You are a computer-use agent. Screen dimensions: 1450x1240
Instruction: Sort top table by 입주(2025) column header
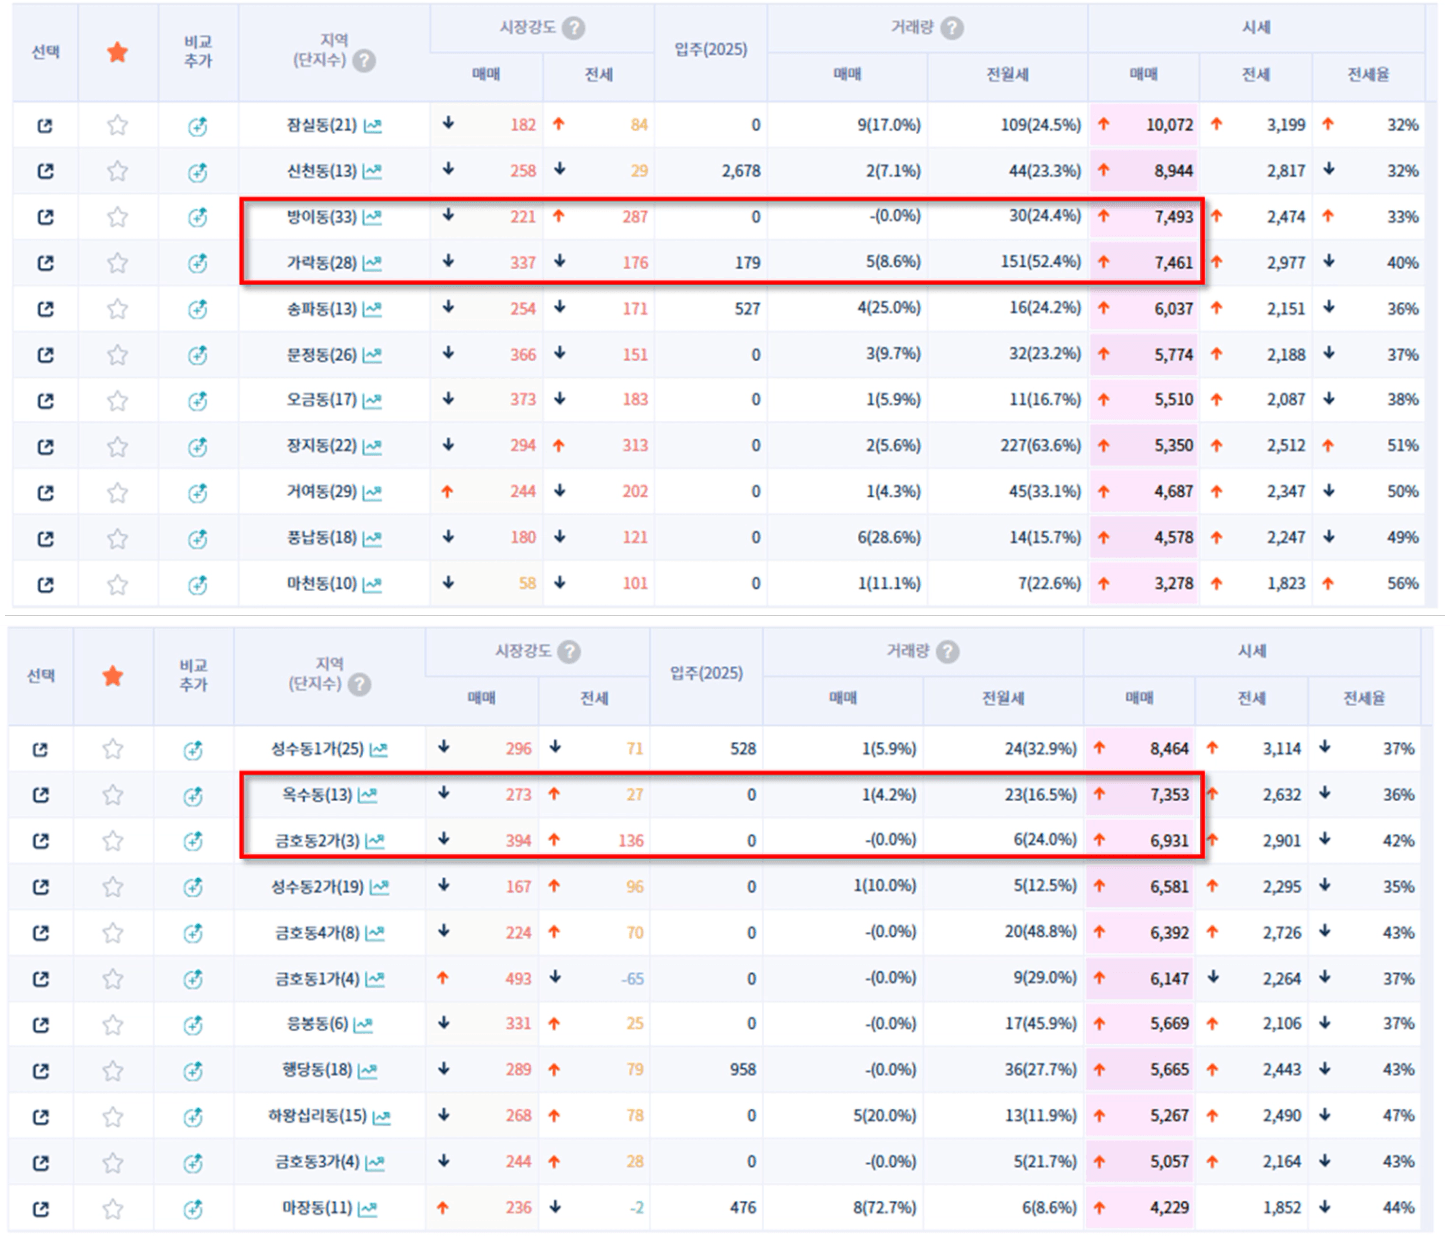[710, 50]
